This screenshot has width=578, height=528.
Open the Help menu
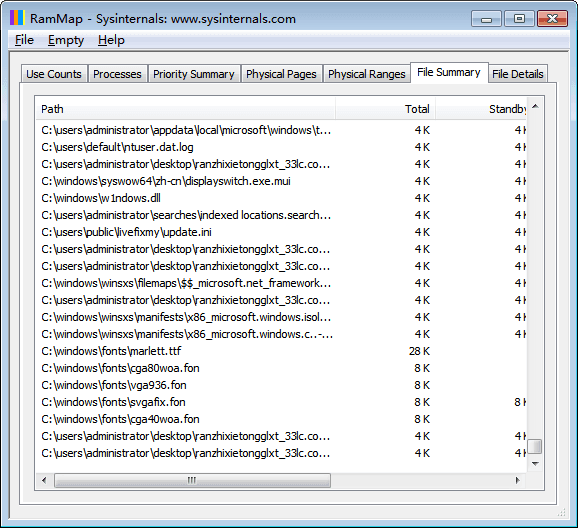[111, 40]
